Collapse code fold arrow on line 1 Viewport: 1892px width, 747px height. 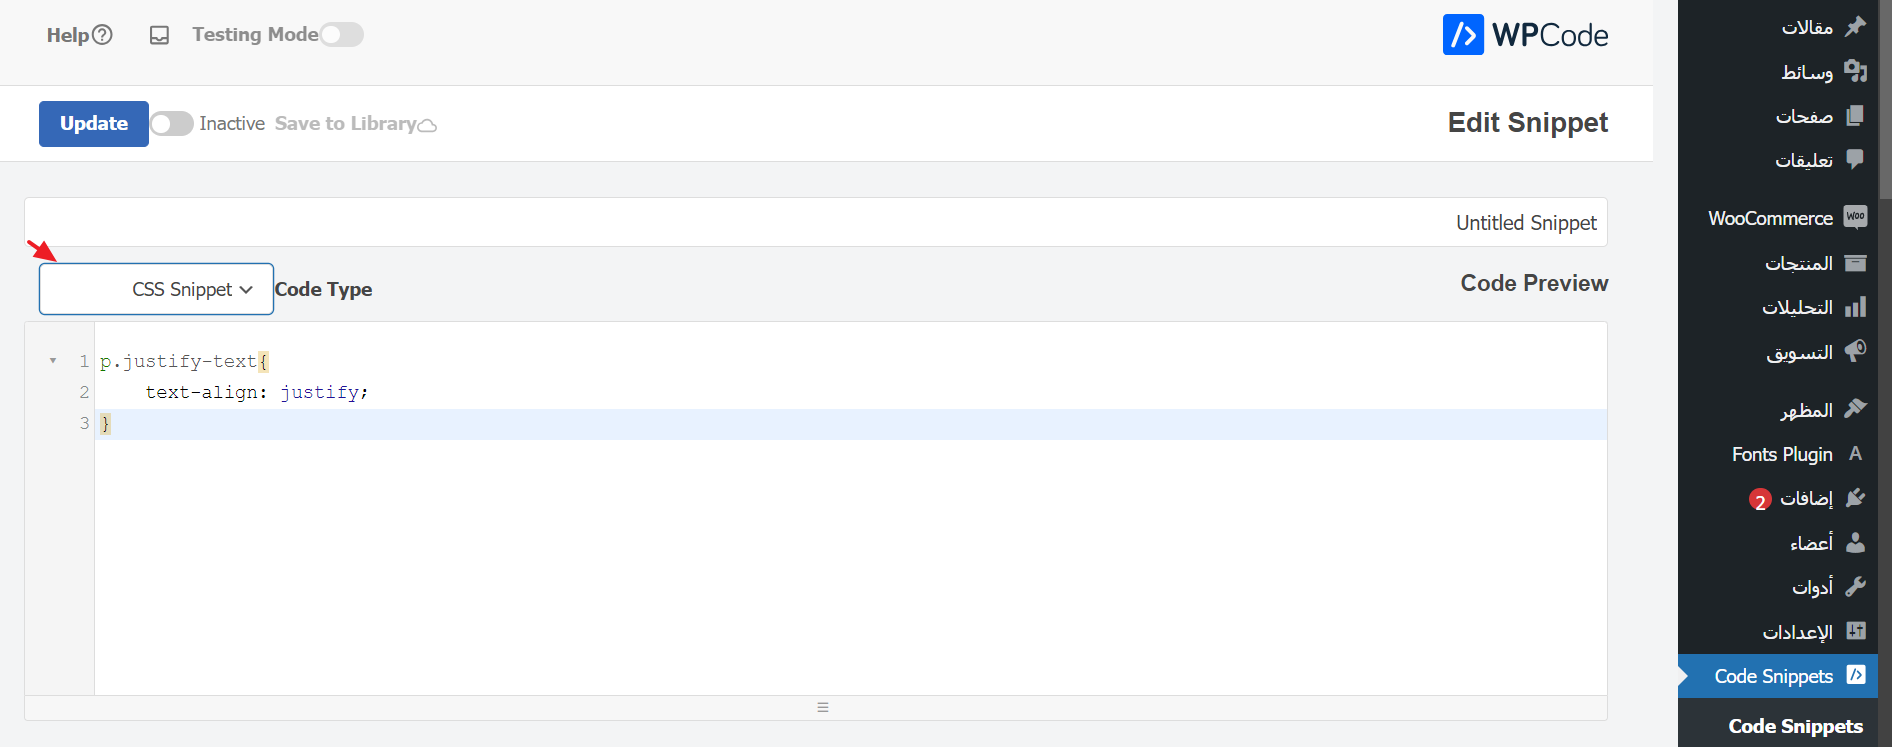[53, 361]
